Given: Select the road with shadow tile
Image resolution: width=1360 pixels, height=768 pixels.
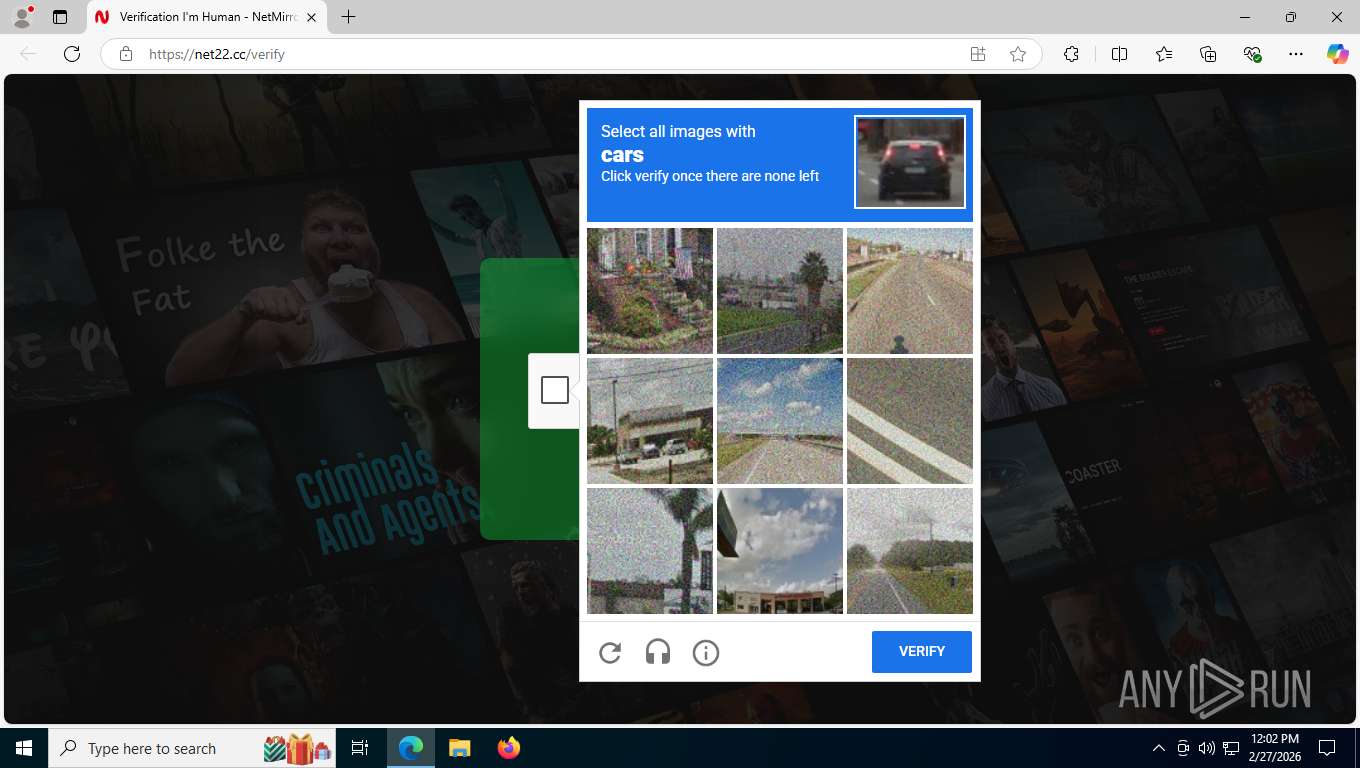Looking at the screenshot, I should pos(910,291).
